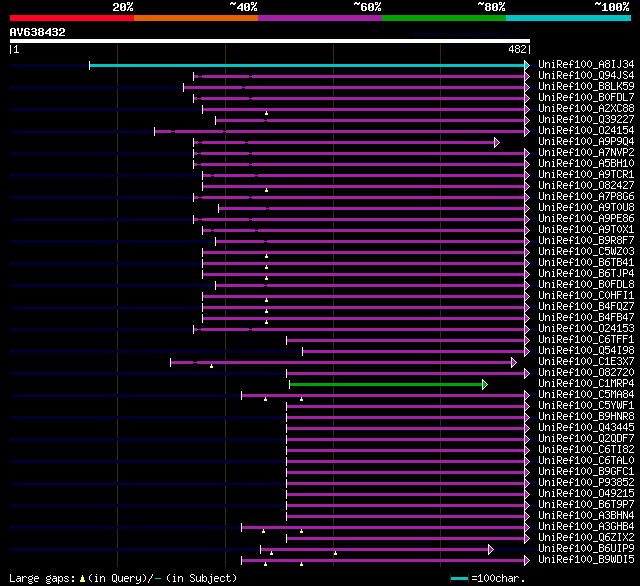Click the UniRef100_C0HFI1 label

pos(586,296)
